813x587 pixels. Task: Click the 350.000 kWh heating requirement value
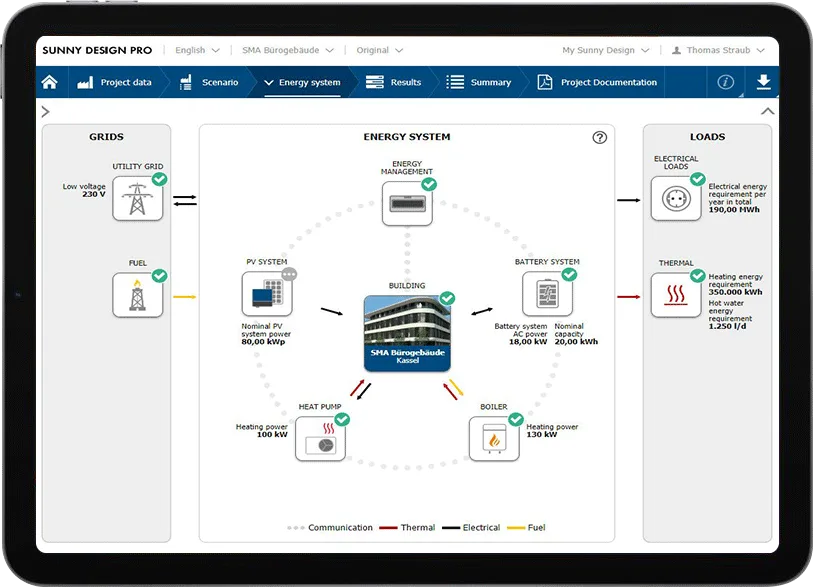[x=735, y=292]
